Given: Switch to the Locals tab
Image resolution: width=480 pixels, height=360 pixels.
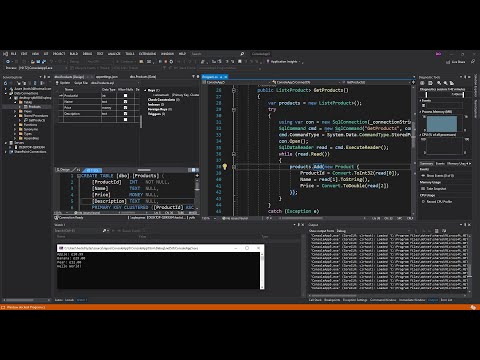Looking at the screenshot, I should pyautogui.click(x=69, y=300).
